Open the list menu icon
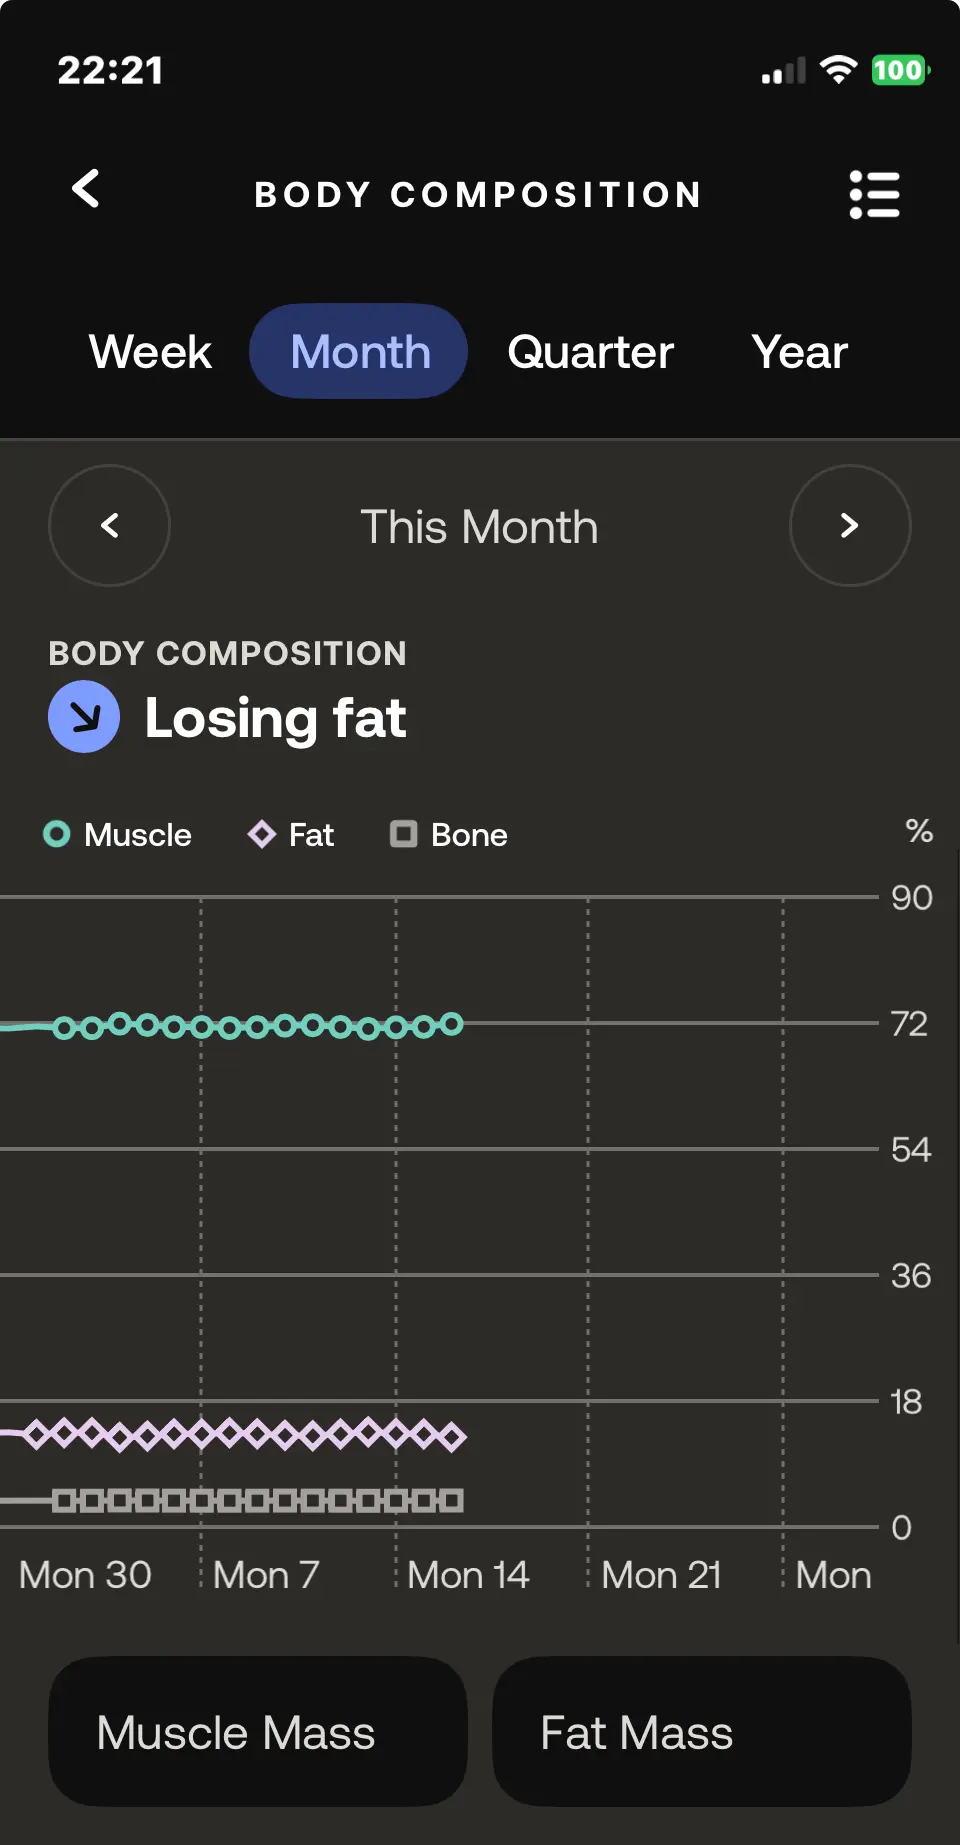Viewport: 960px width, 1845px height. [874, 194]
